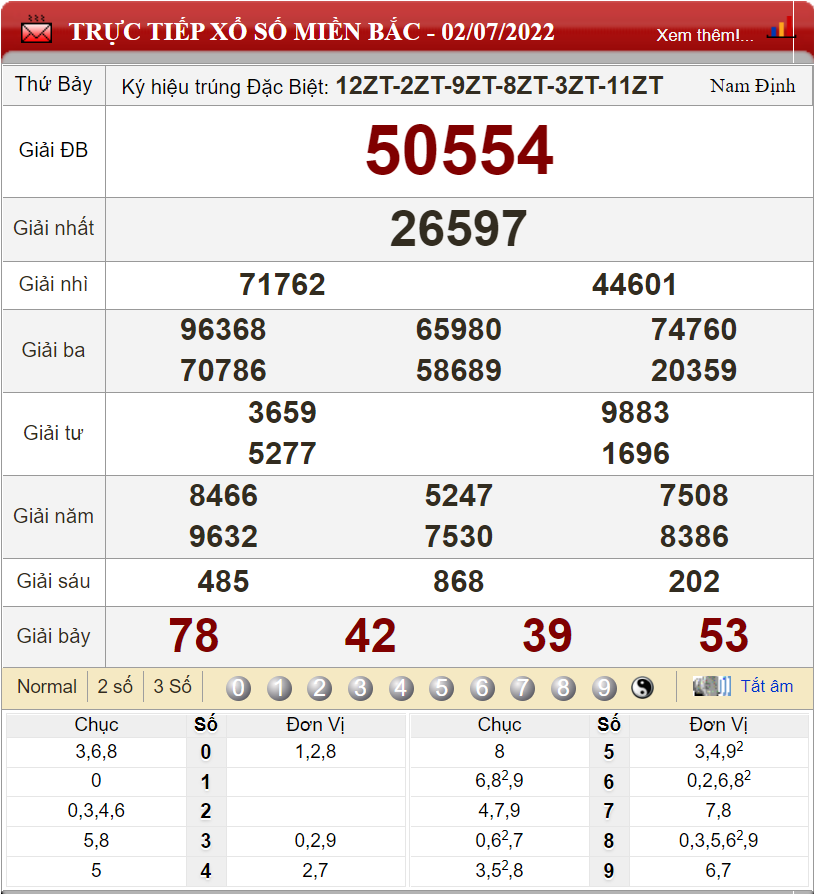Image resolution: width=817 pixels, height=894 pixels.
Task: Open the Xem thêm link
Action: pyautogui.click(x=705, y=35)
